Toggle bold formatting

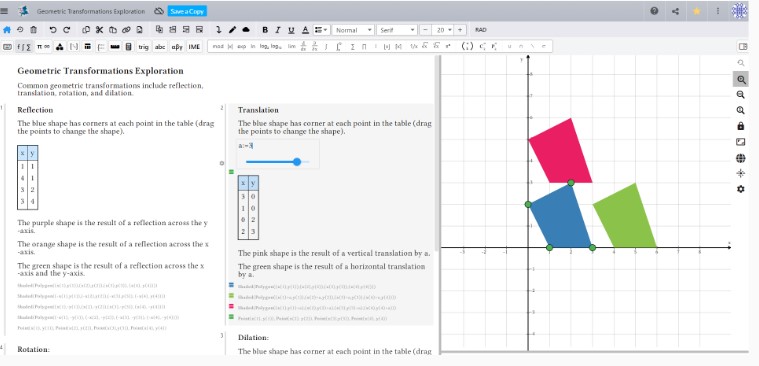tap(265, 30)
